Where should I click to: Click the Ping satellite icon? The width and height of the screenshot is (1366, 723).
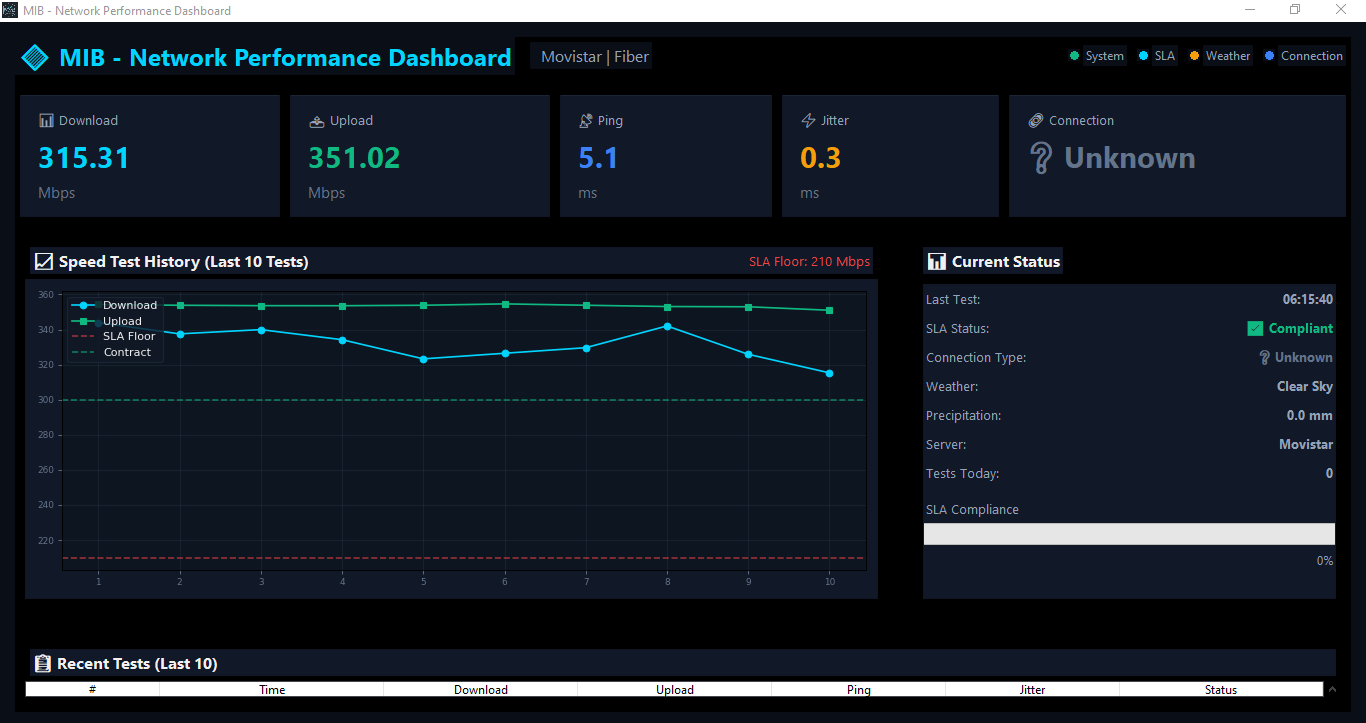(586, 121)
